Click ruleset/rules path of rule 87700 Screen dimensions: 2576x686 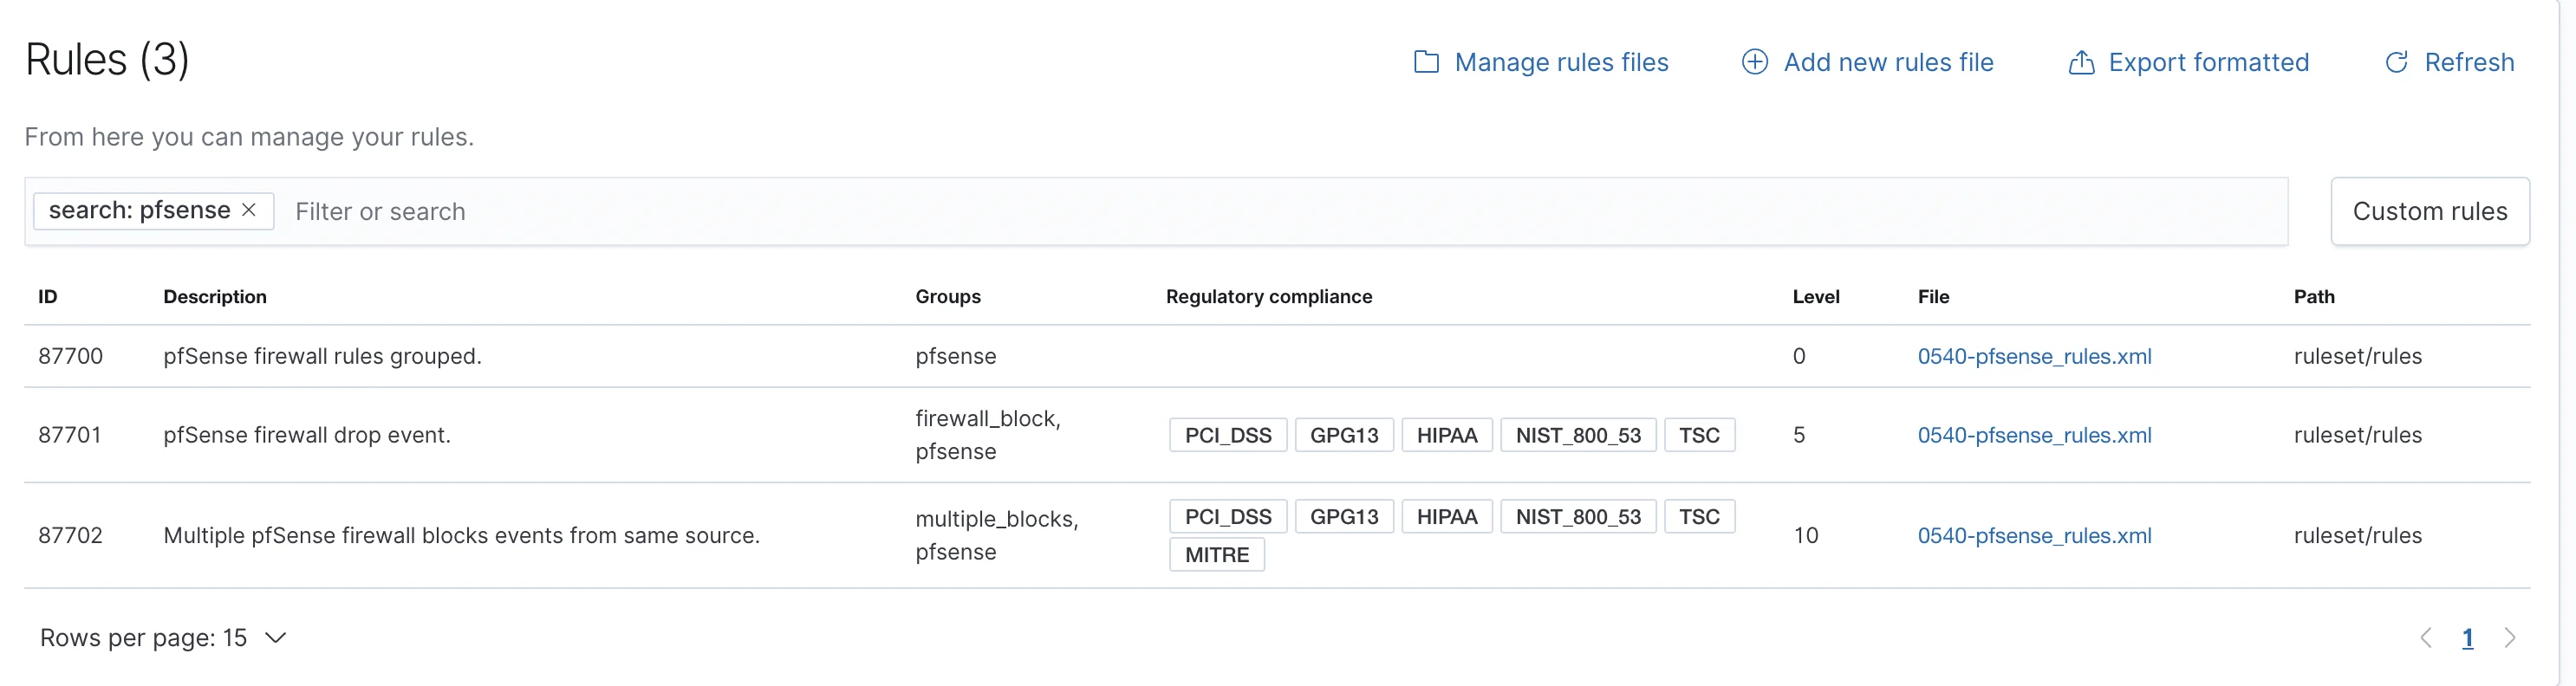click(2357, 356)
